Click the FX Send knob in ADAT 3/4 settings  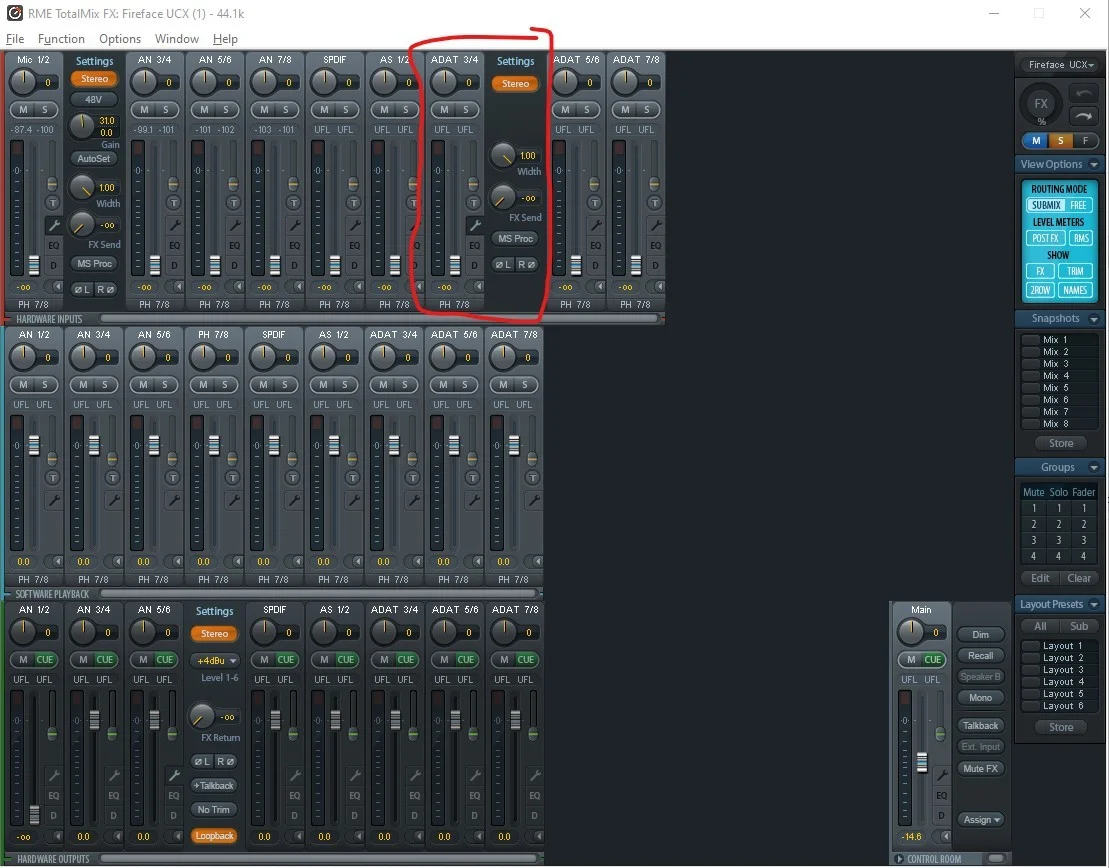[x=502, y=197]
